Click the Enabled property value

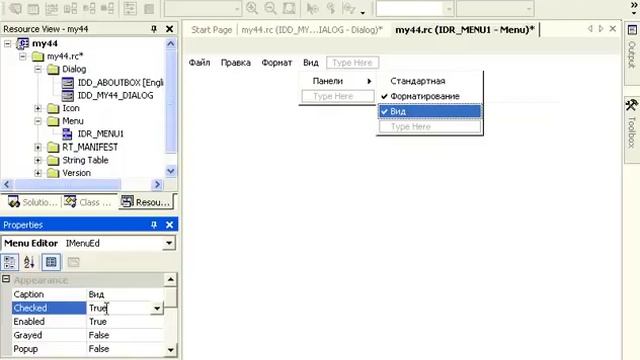point(125,322)
